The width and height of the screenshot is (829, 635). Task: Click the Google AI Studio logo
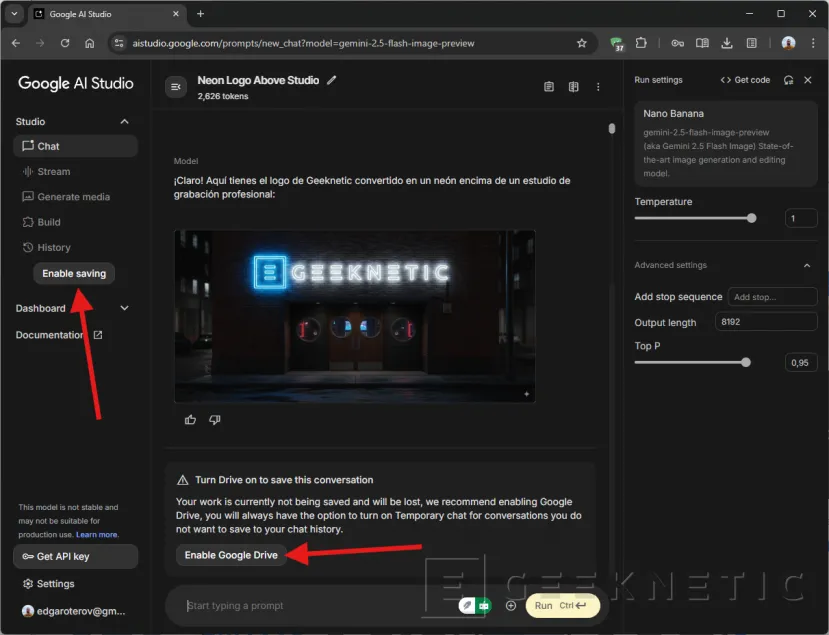click(76, 83)
